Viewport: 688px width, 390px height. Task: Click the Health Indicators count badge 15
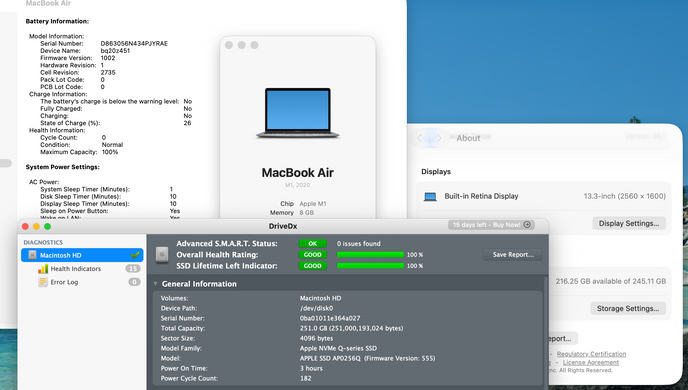[133, 268]
